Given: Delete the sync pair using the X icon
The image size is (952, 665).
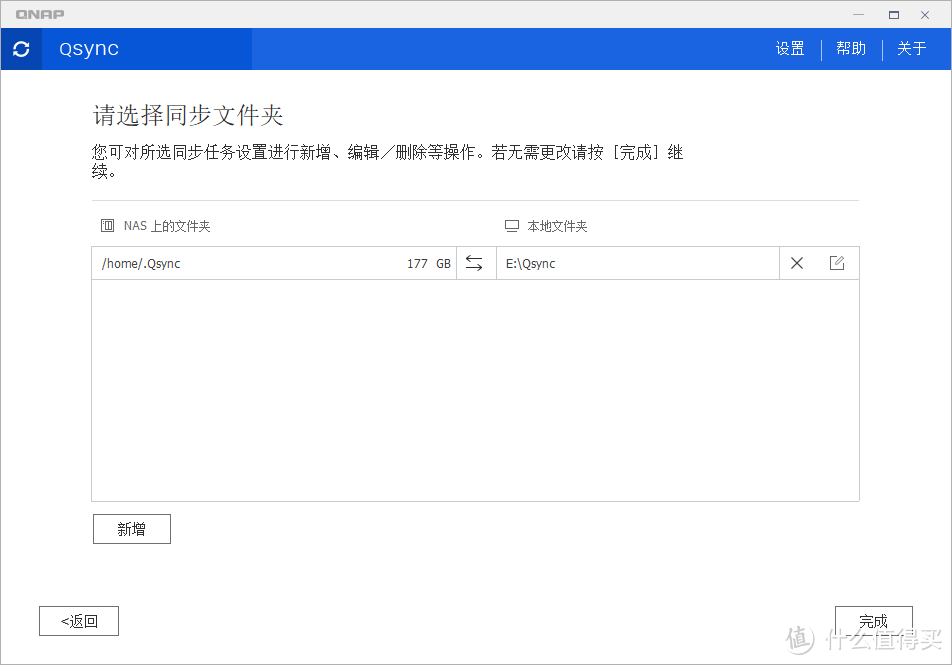Looking at the screenshot, I should [797, 263].
